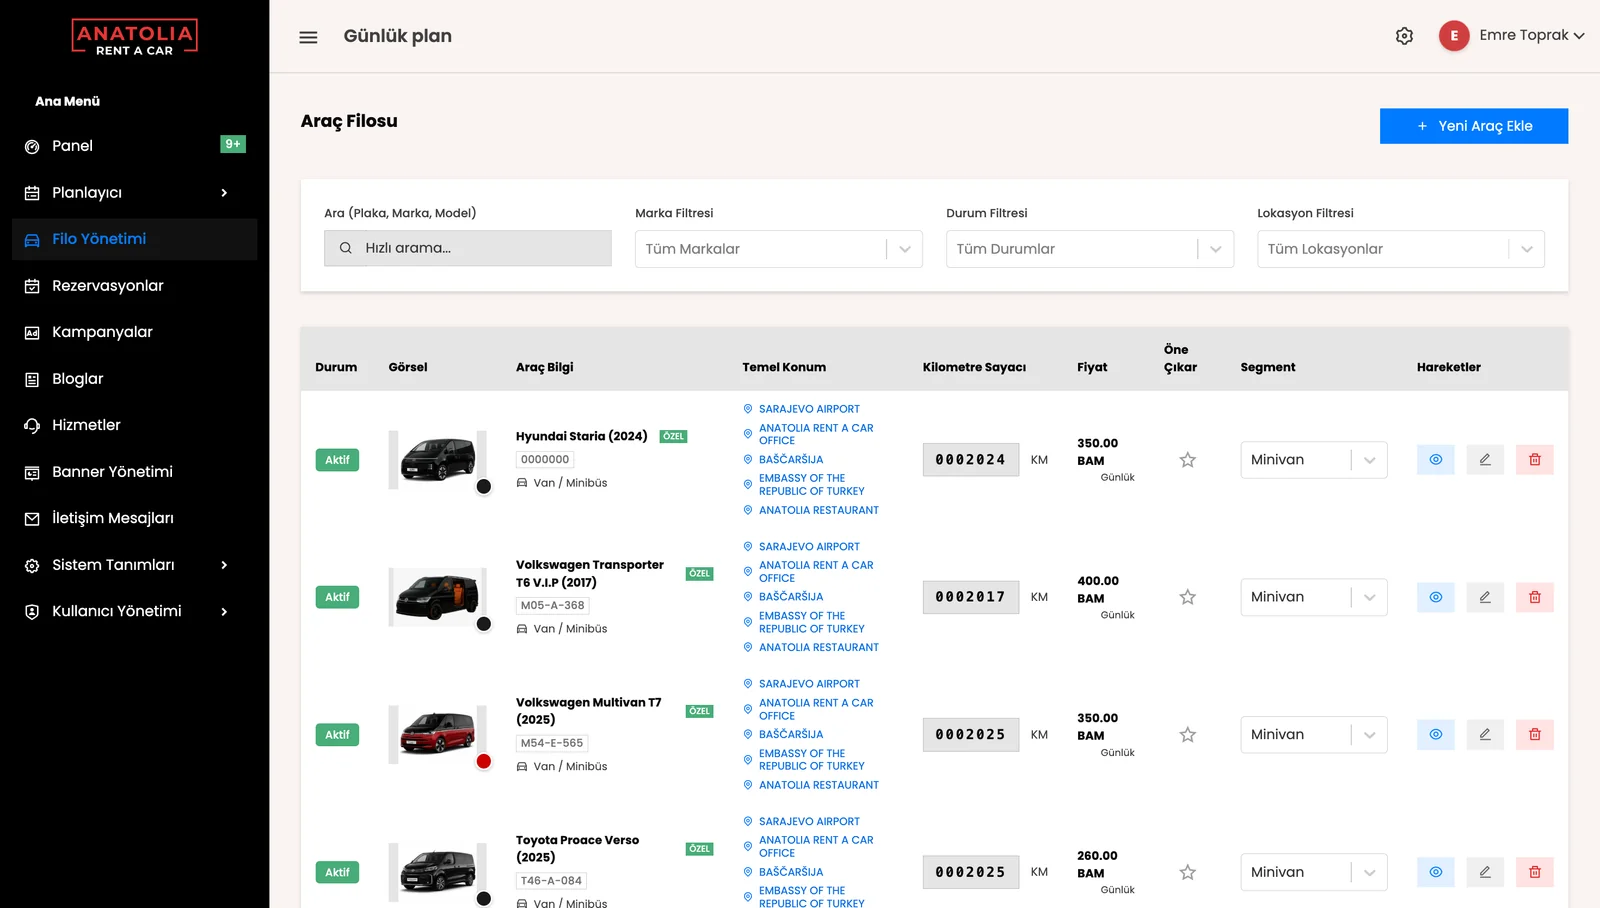Click BAŠČARŠIJA link for Volkswagen Transporter T6
This screenshot has width=1600, height=908.
[x=791, y=597]
